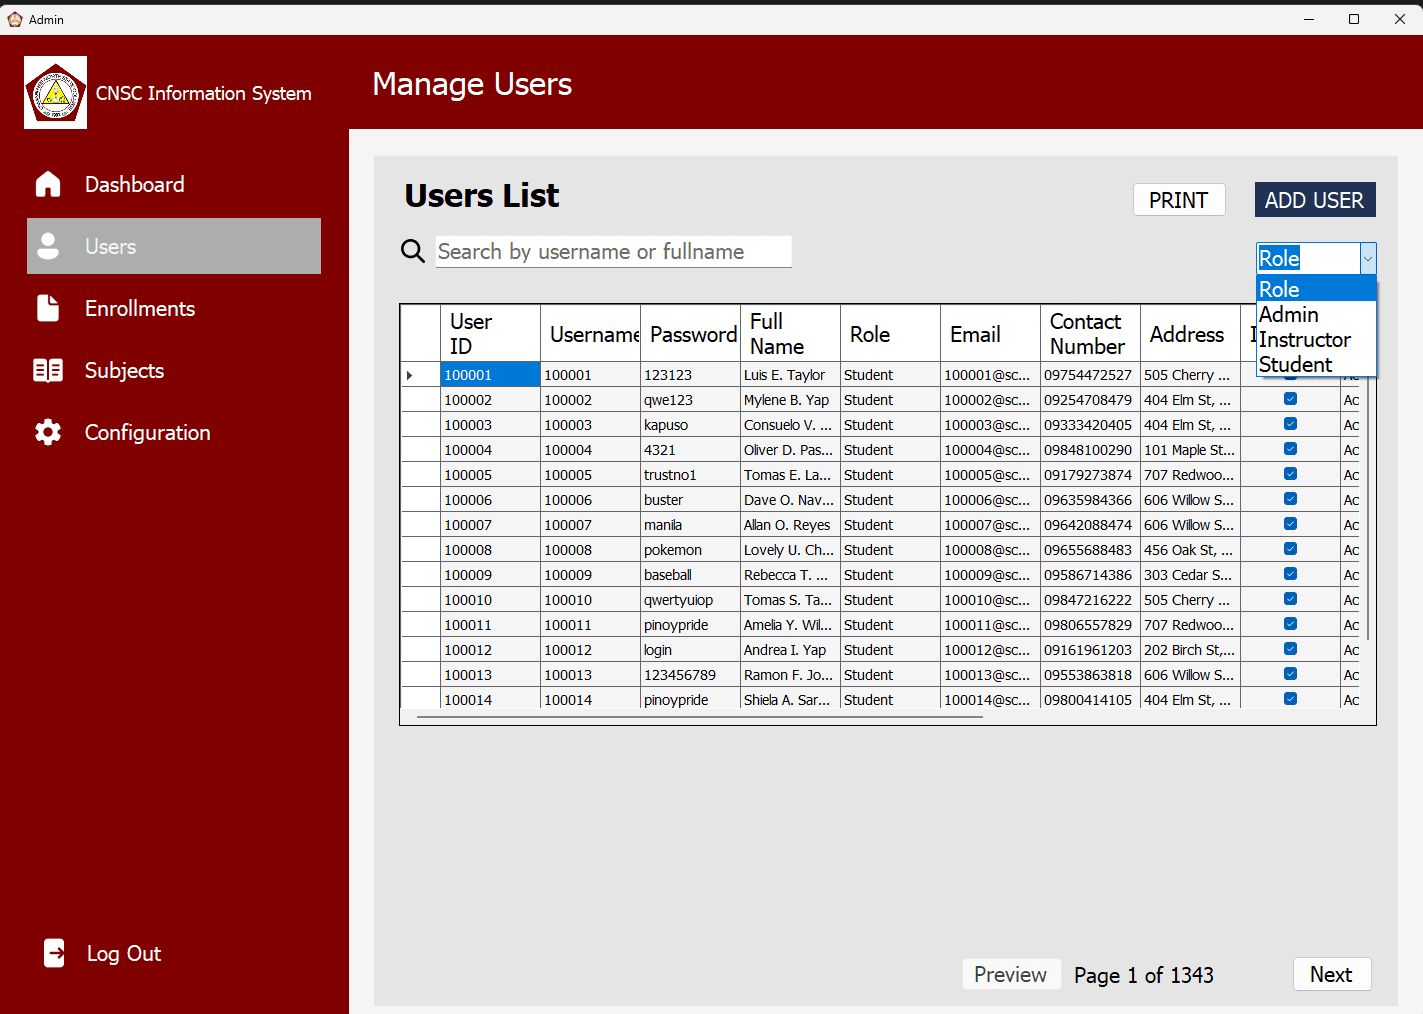
Task: Click the Log Out exit icon
Action: coord(55,953)
